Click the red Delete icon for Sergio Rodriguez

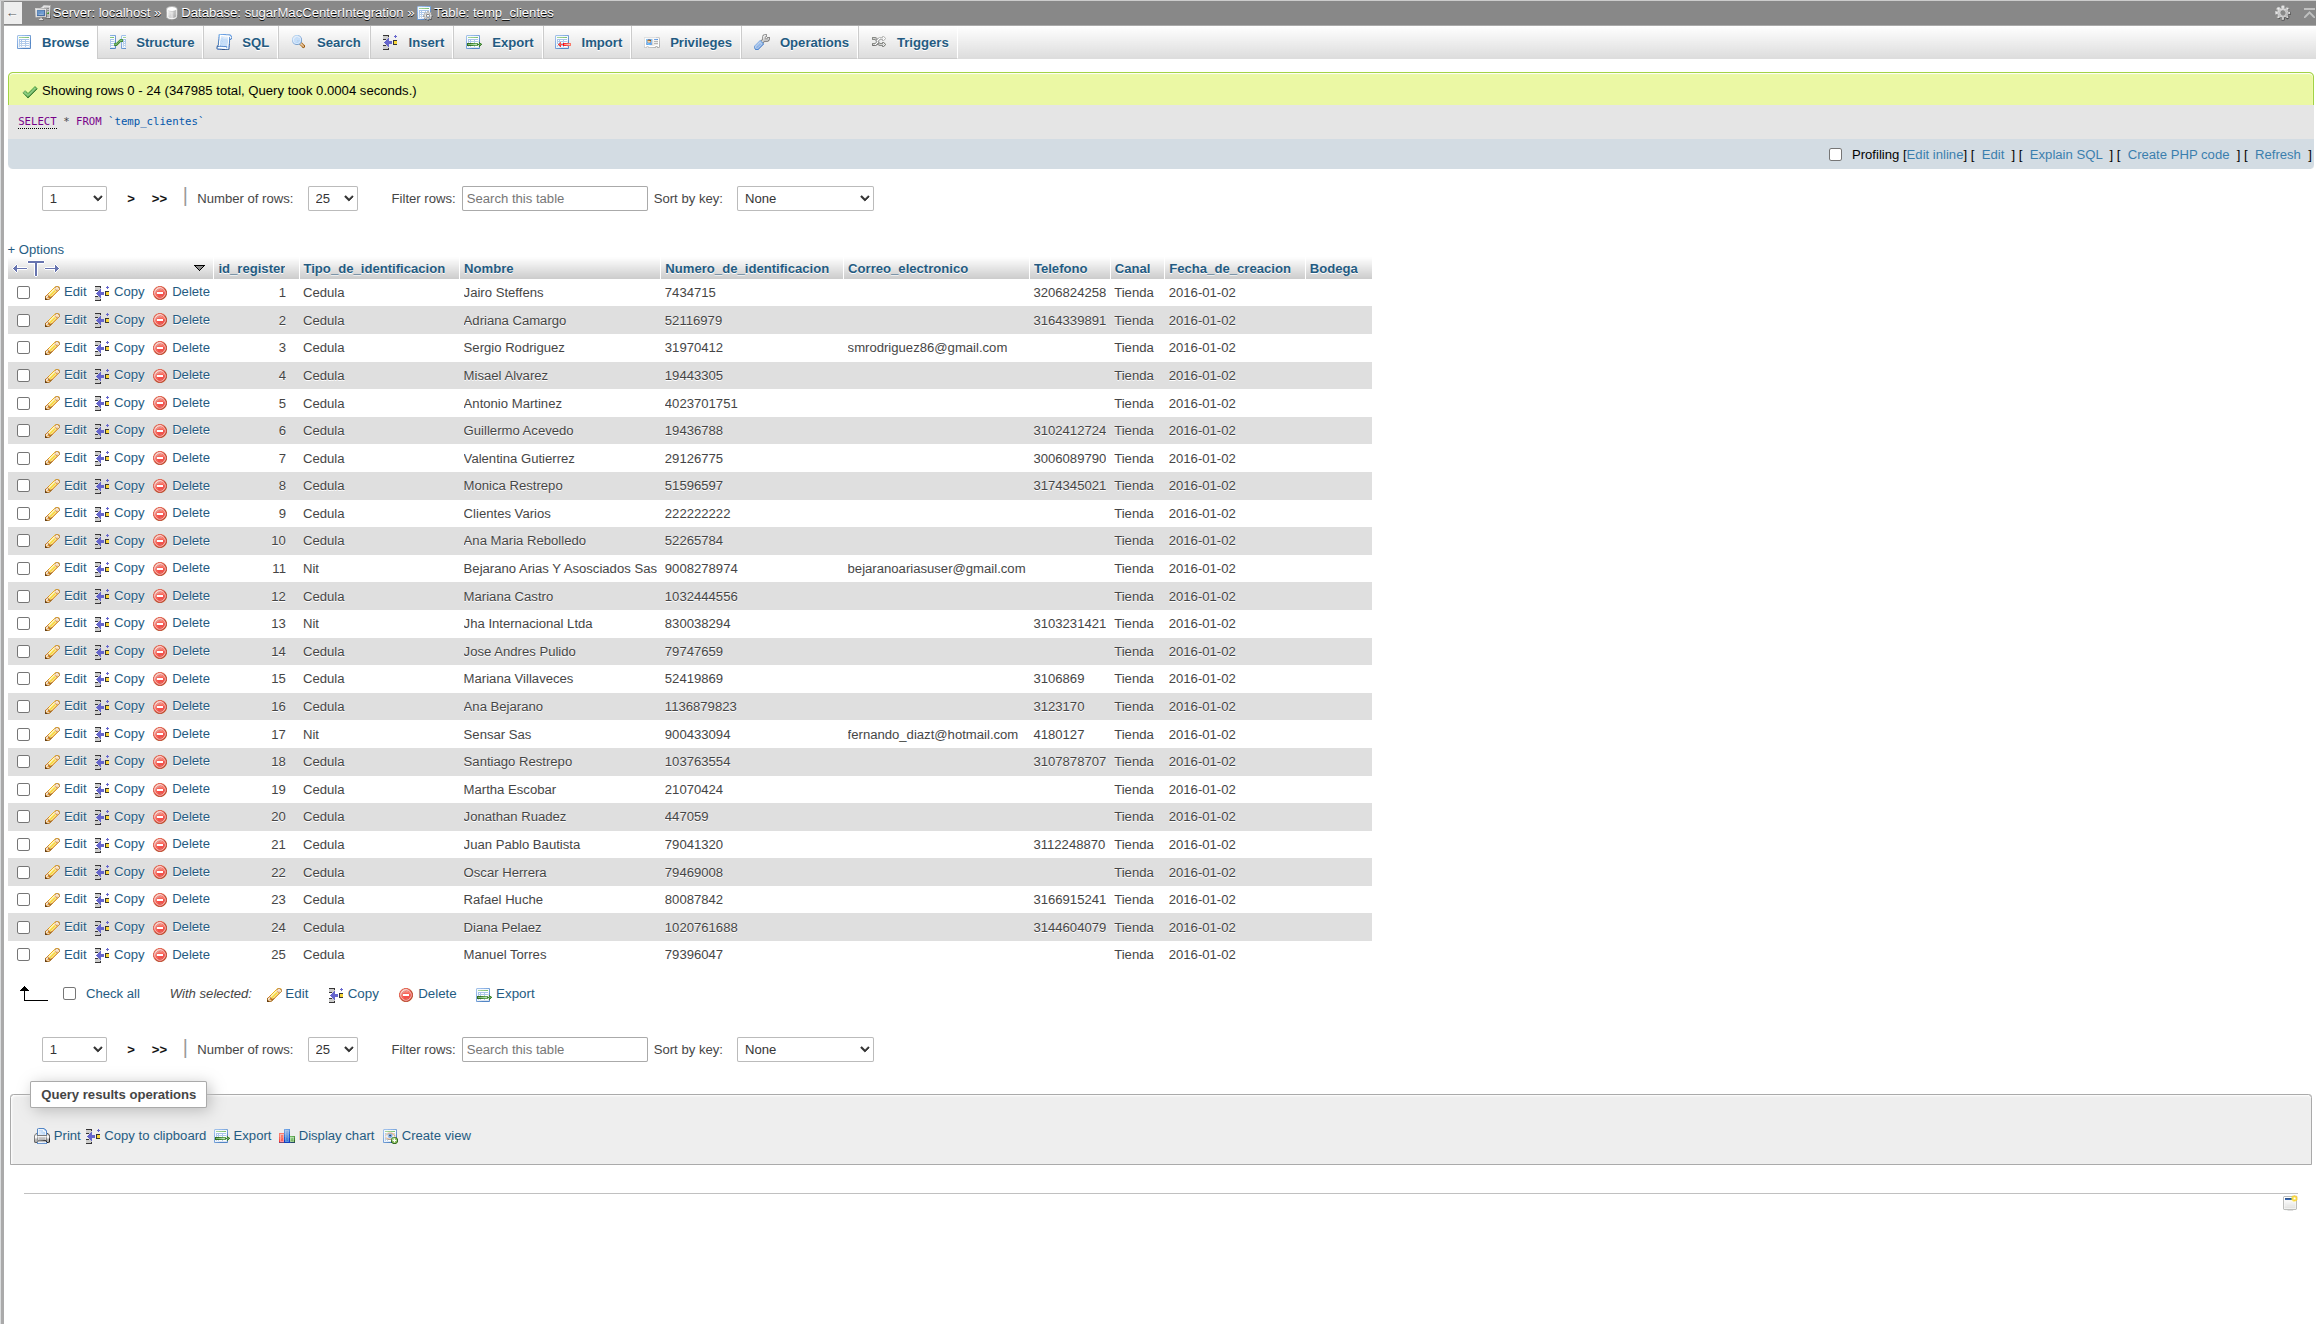[x=160, y=348]
